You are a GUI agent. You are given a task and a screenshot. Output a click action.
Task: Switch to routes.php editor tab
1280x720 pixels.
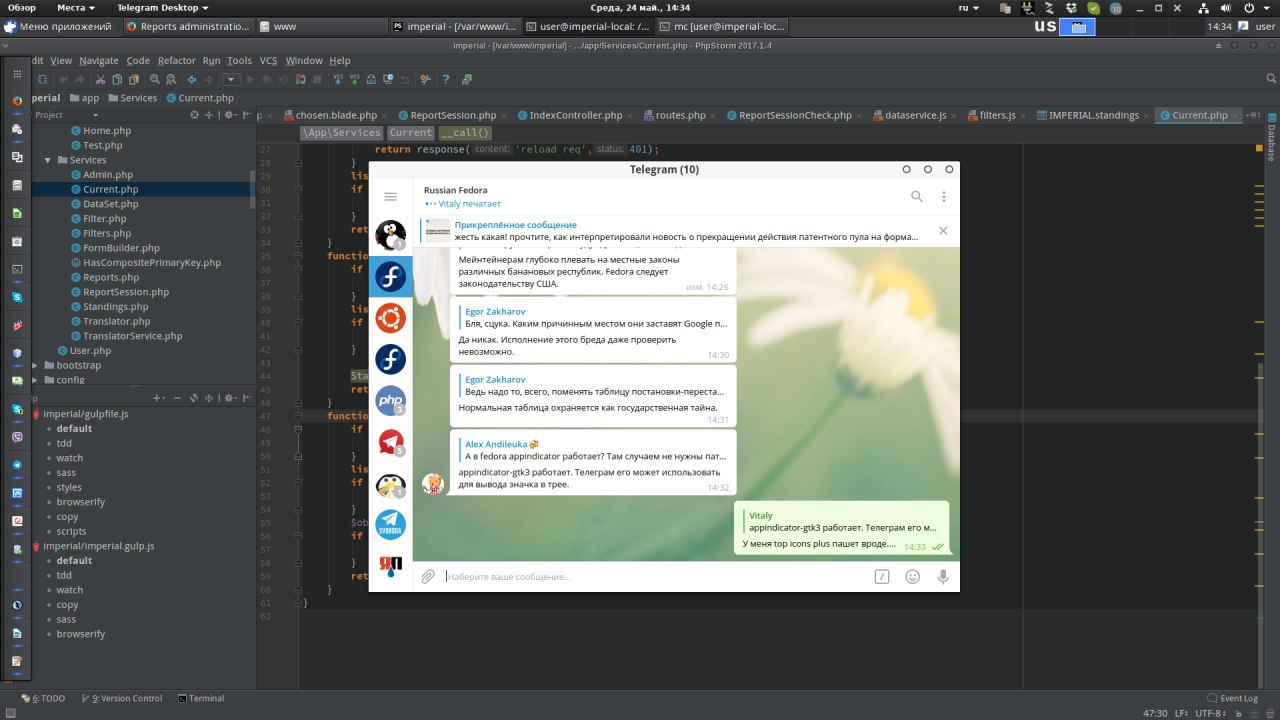680,115
